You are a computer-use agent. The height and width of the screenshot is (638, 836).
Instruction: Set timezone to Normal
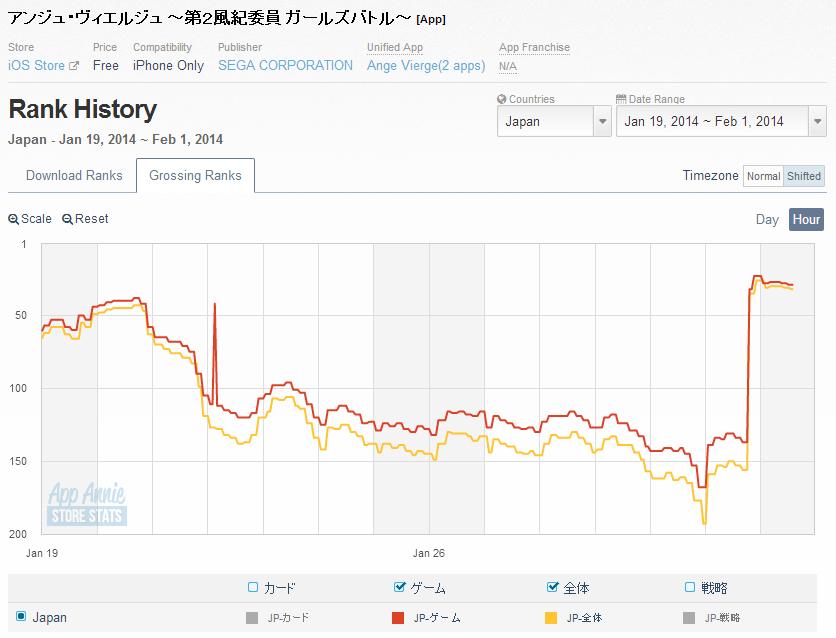pos(763,176)
